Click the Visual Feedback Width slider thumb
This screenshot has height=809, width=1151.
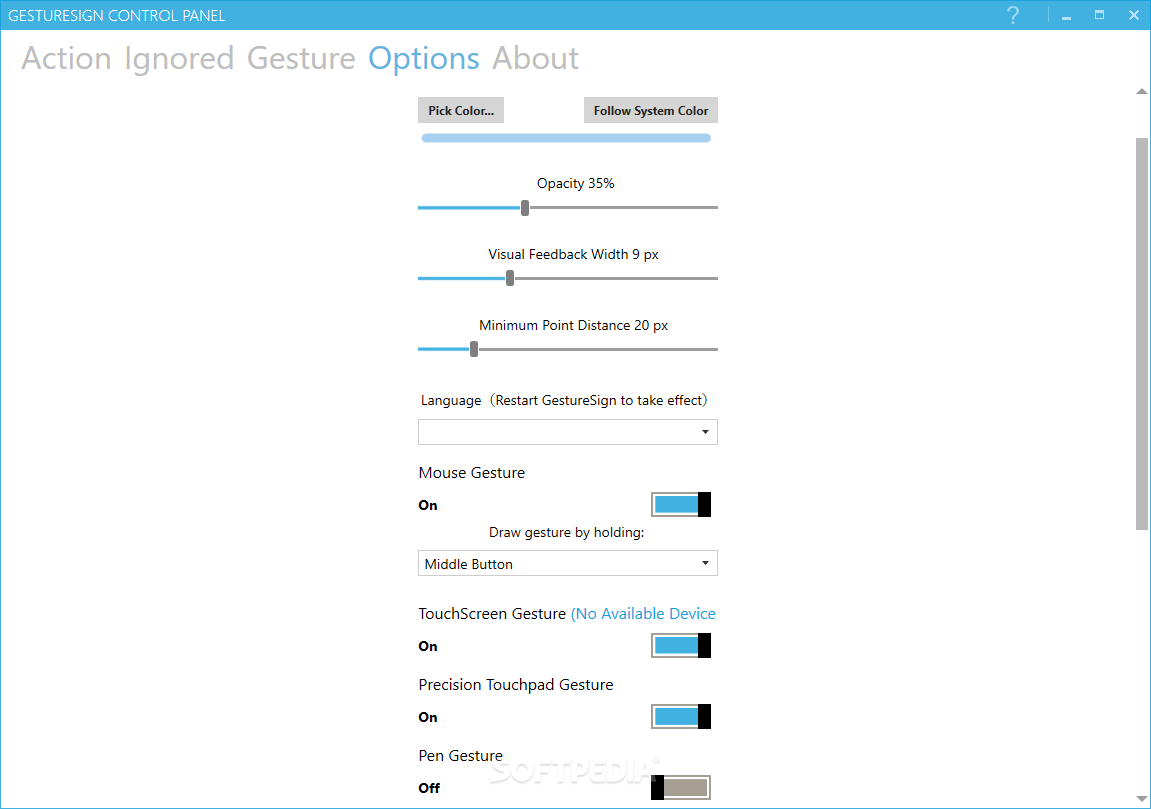[509, 278]
